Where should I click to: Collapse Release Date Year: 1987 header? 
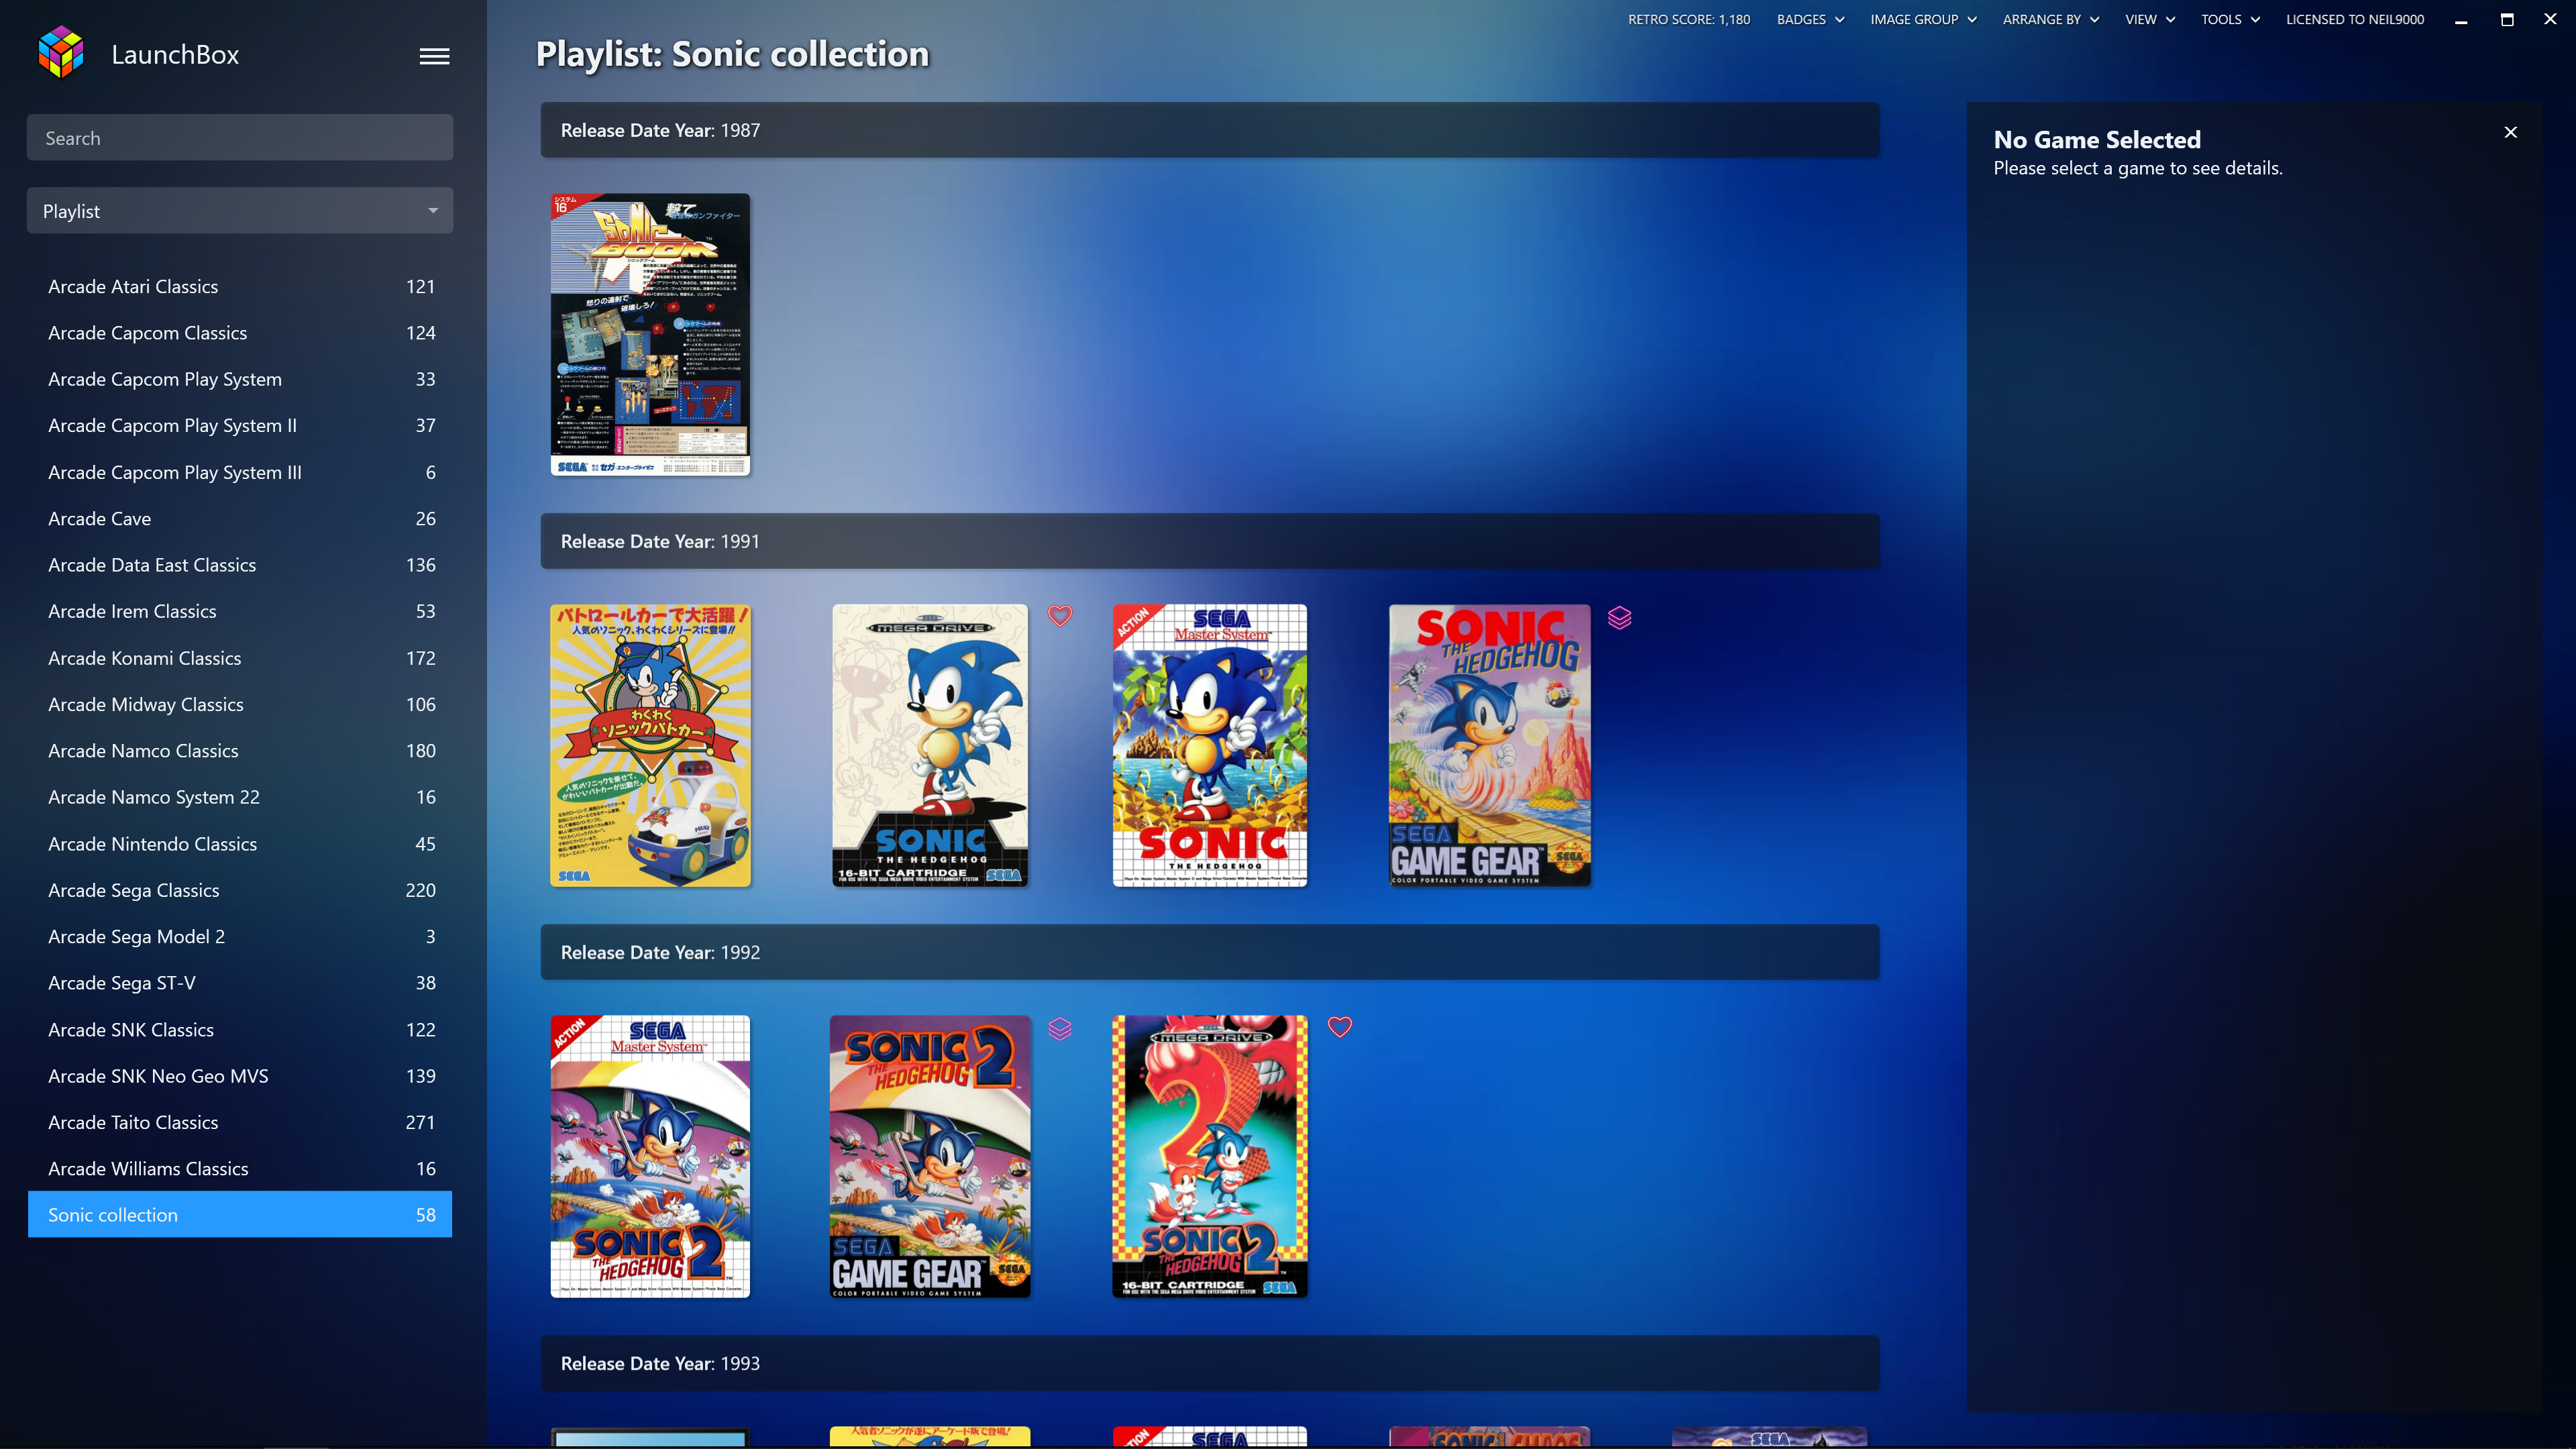pos(1210,130)
